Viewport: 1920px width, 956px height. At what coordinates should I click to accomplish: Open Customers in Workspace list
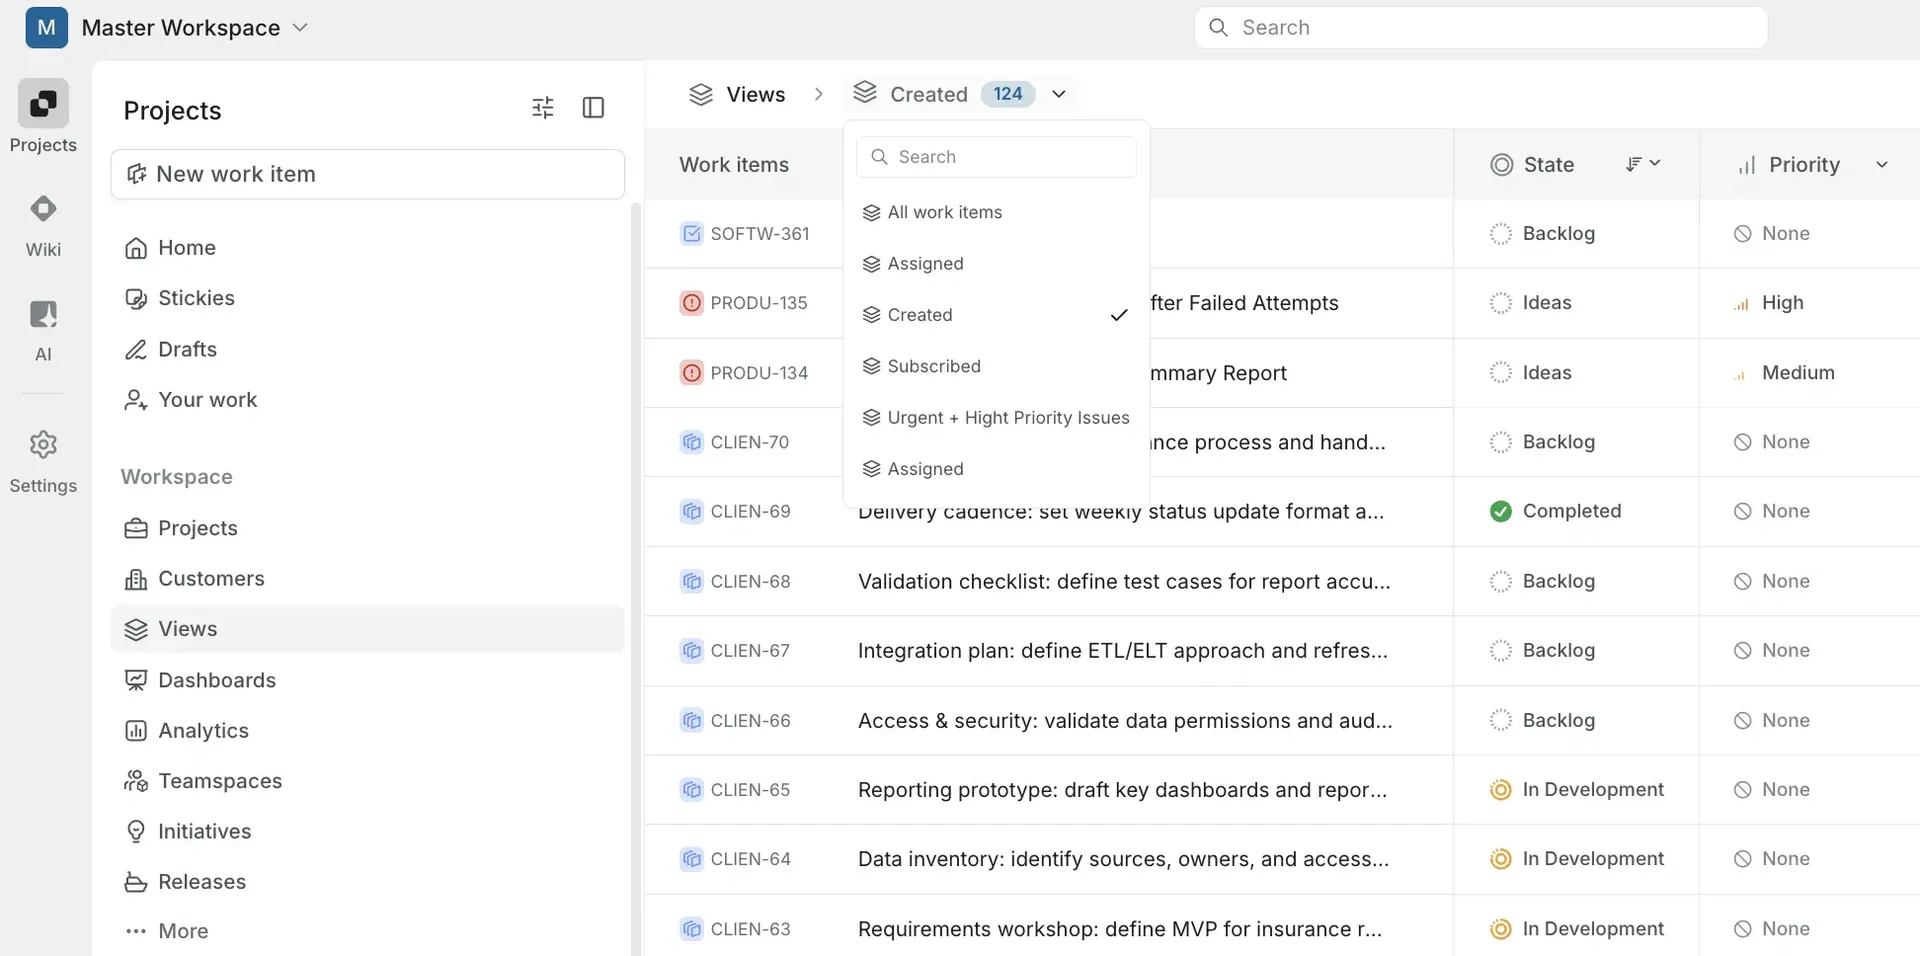368,579
